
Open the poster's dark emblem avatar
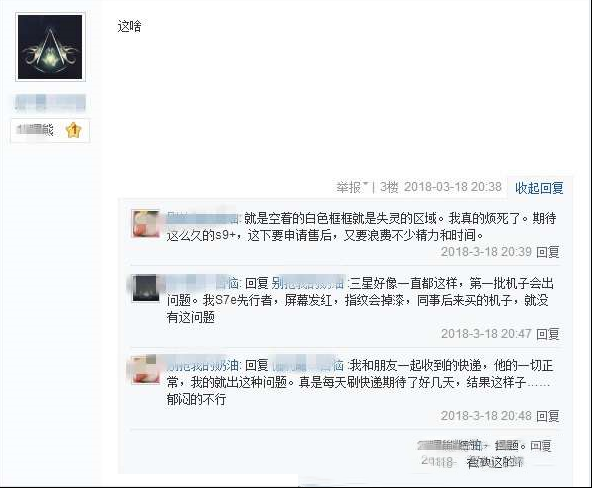[x=50, y=47]
